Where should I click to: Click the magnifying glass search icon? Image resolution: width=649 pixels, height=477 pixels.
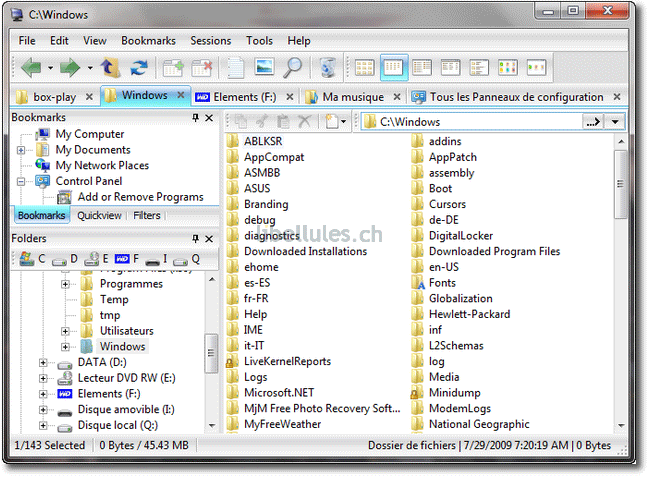pos(293,67)
